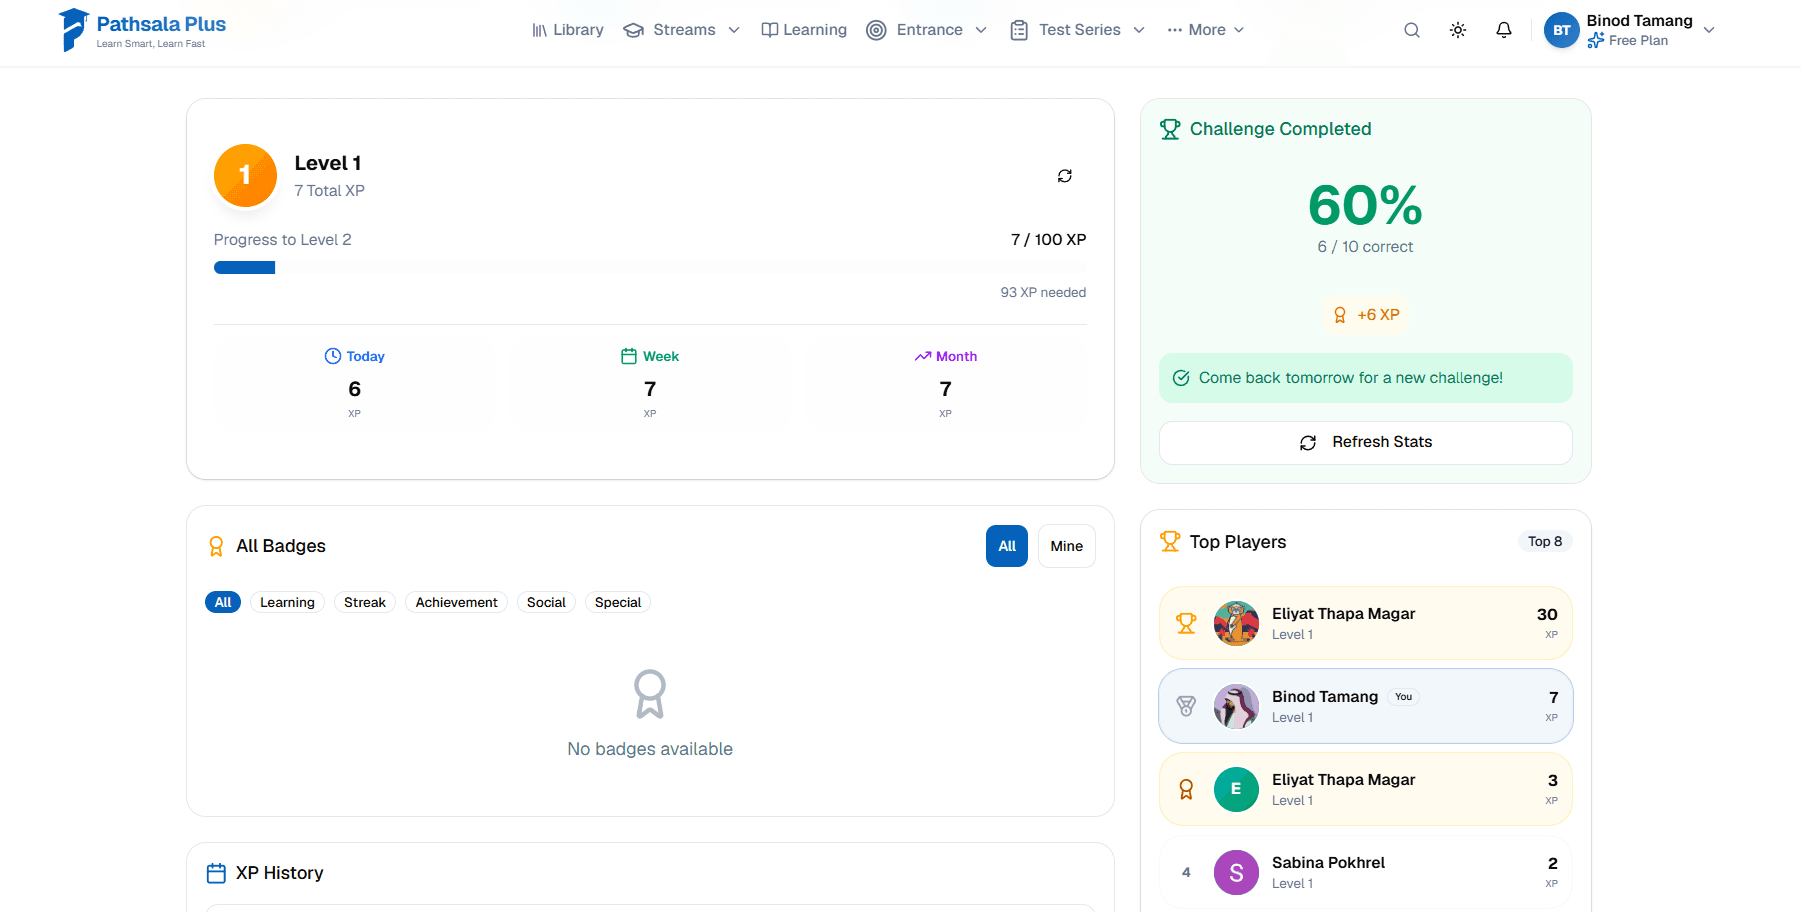1801x912 pixels.
Task: Filter badges by Learning
Action: coord(287,602)
